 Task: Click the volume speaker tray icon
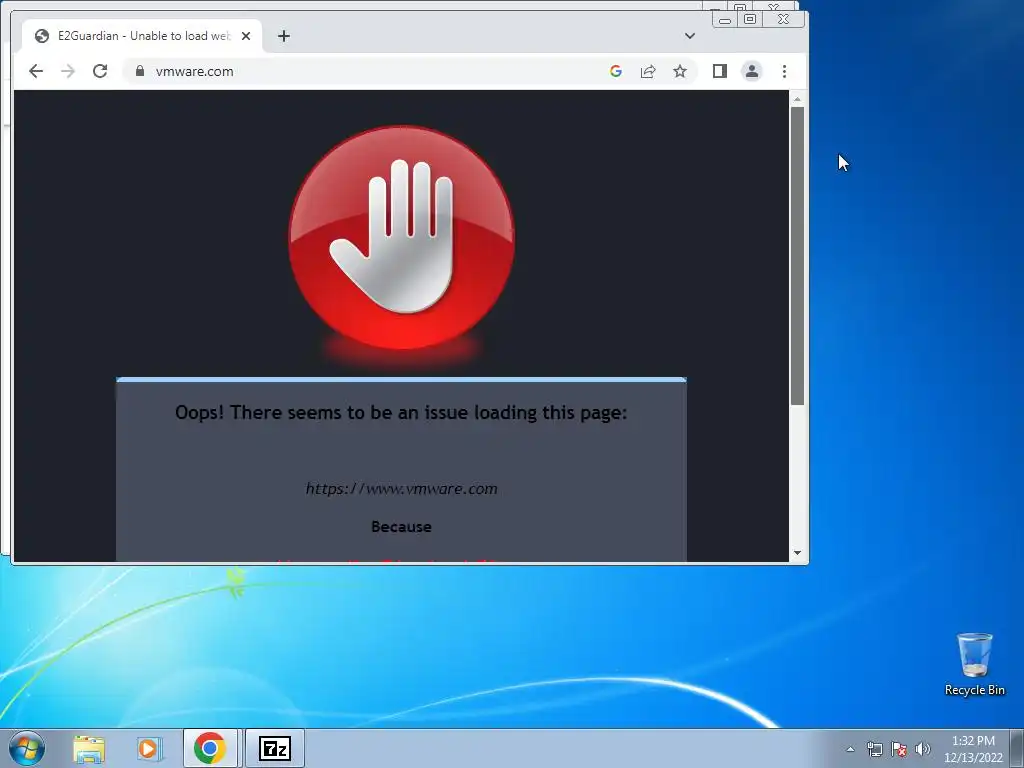pos(923,749)
